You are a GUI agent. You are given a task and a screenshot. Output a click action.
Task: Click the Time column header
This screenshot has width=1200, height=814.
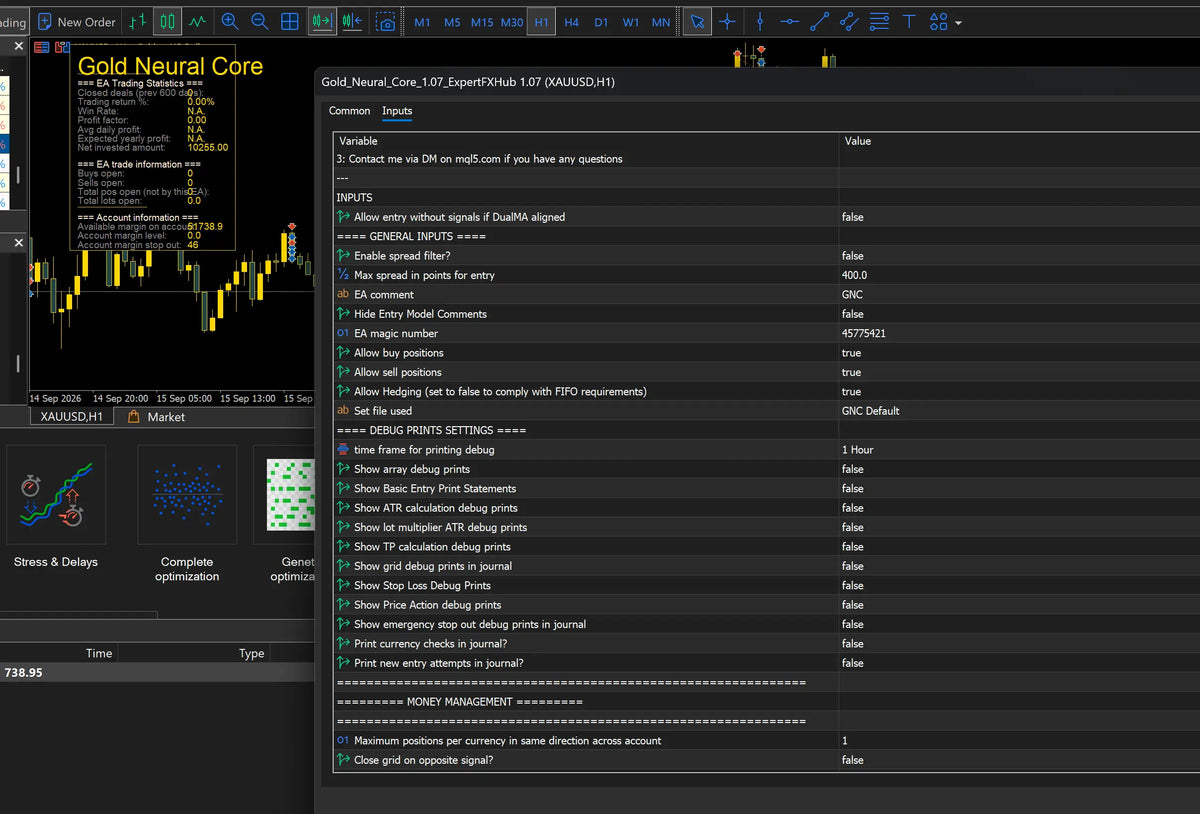[x=99, y=653]
